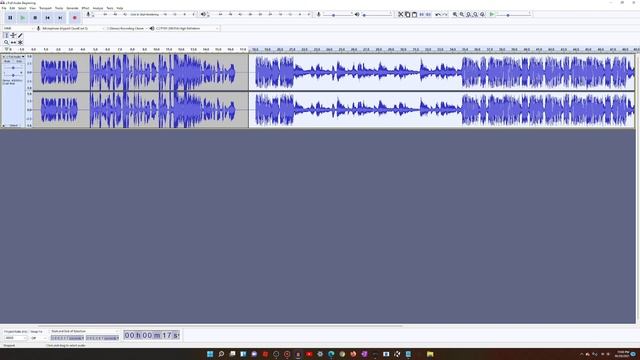The image size is (640, 360).
Task: Click the Zoom In magnifier icon
Action: (x=455, y=14)
